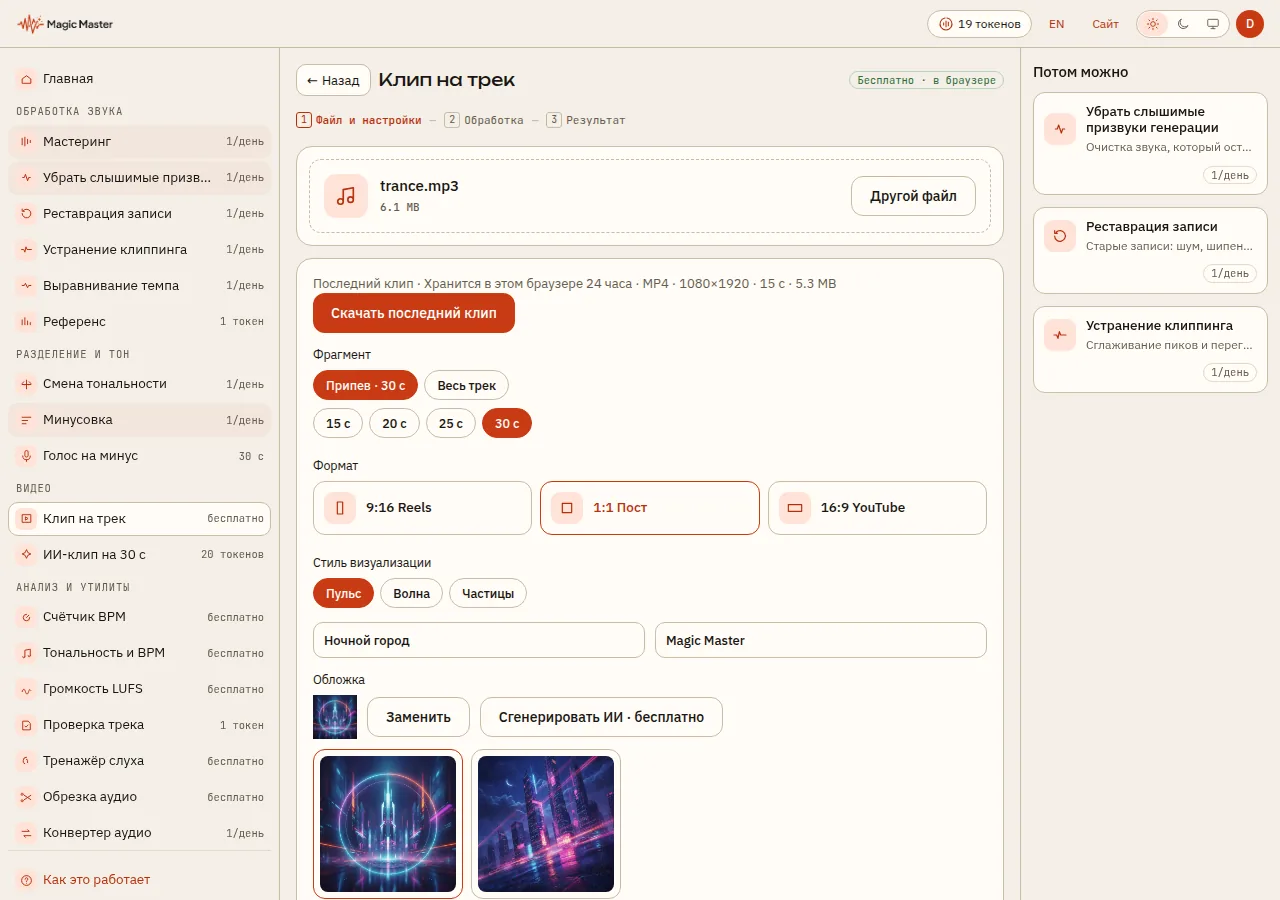Open Смена тональности in sidebar
This screenshot has width=1280, height=900.
click(139, 384)
